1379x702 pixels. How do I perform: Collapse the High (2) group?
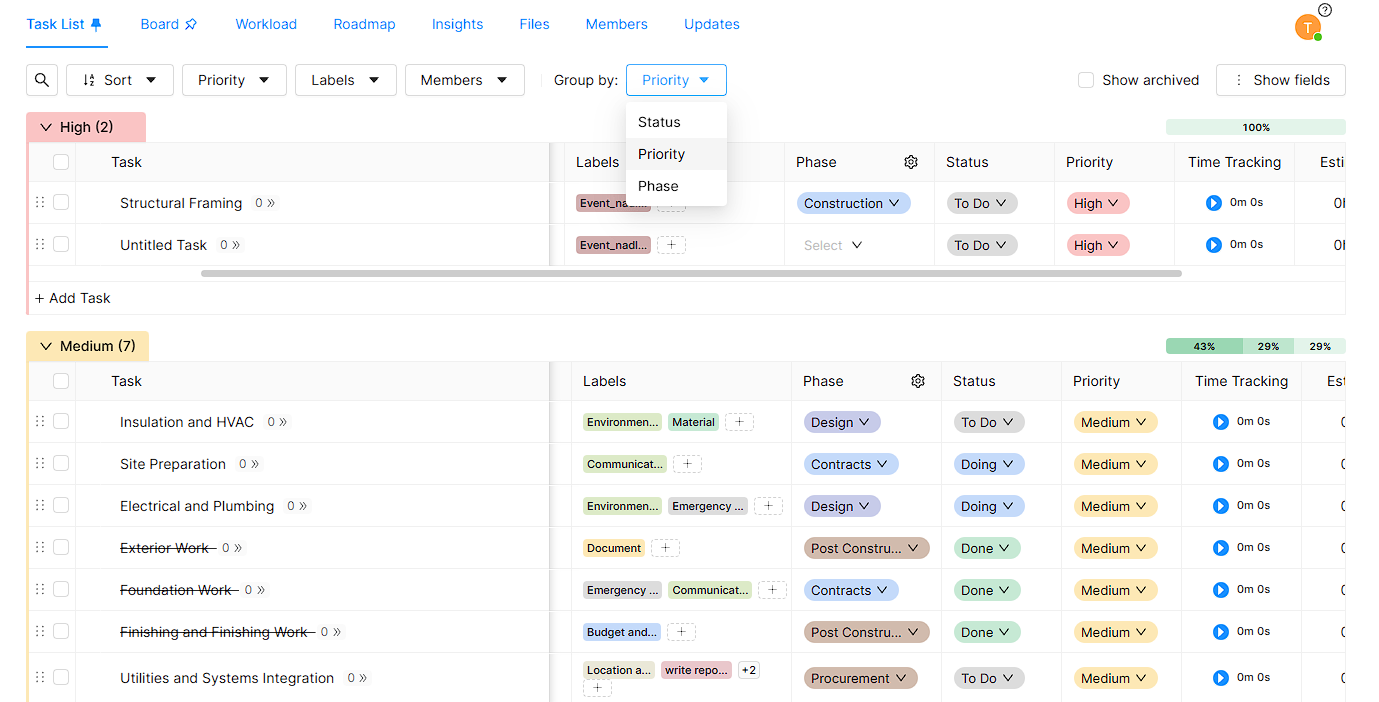45,127
